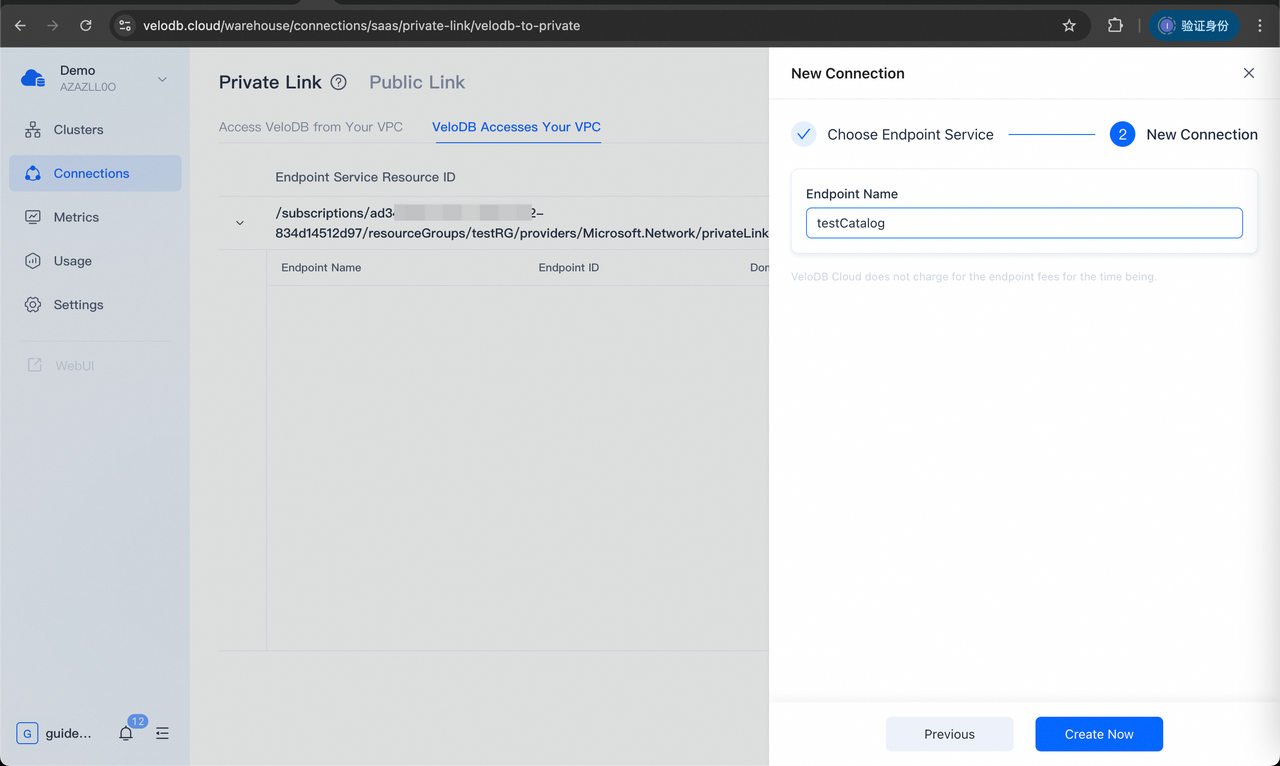Click the Metrics chart icon

(33, 217)
